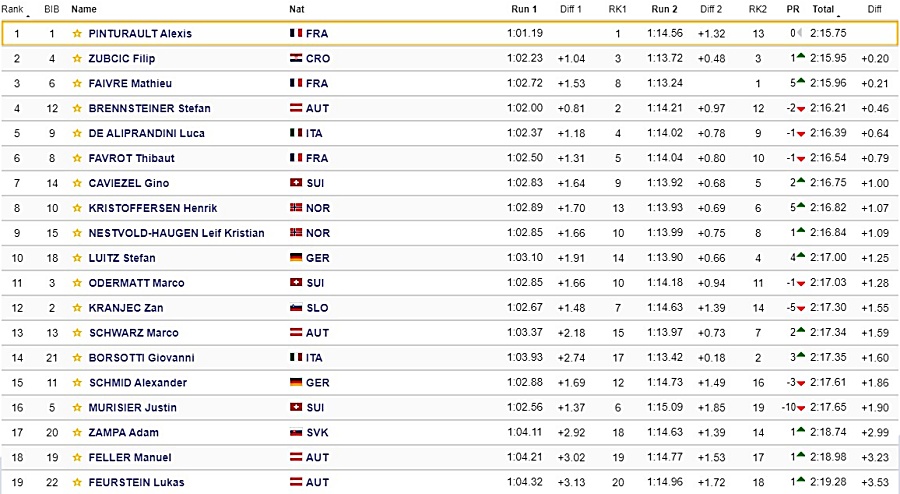Open athlete page for DE ALIPRANDINI Luca
Image resolution: width=900 pixels, height=494 pixels.
pyautogui.click(x=146, y=133)
